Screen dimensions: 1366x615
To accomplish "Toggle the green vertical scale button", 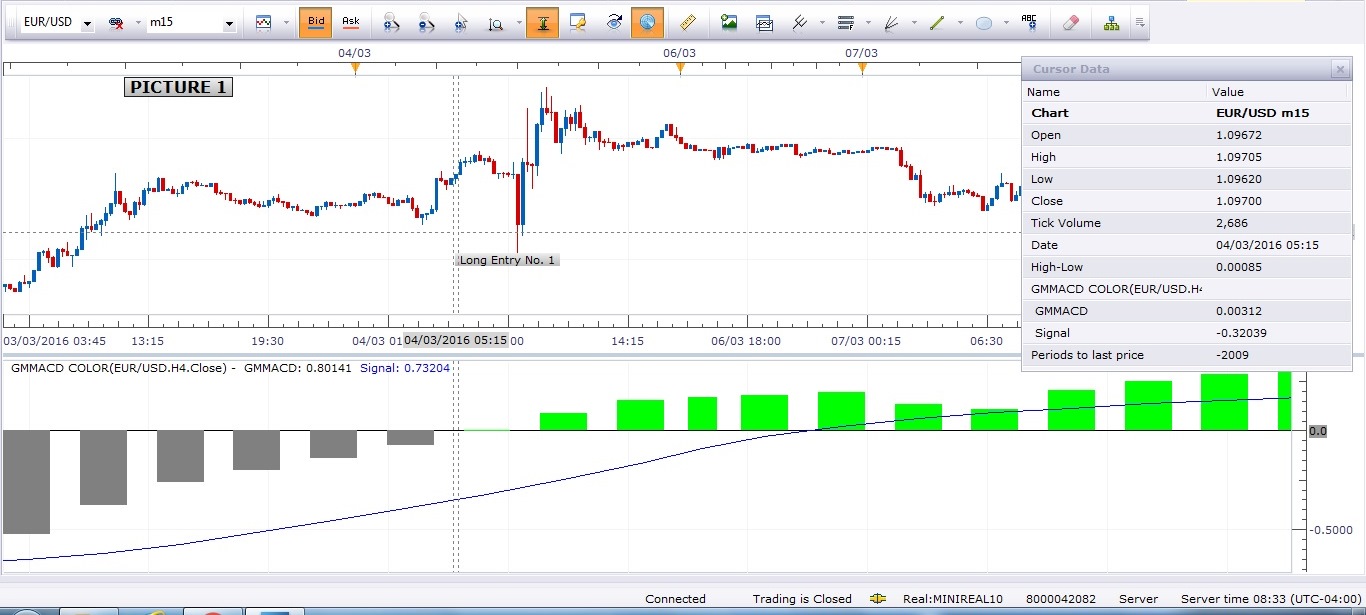I will pos(543,22).
